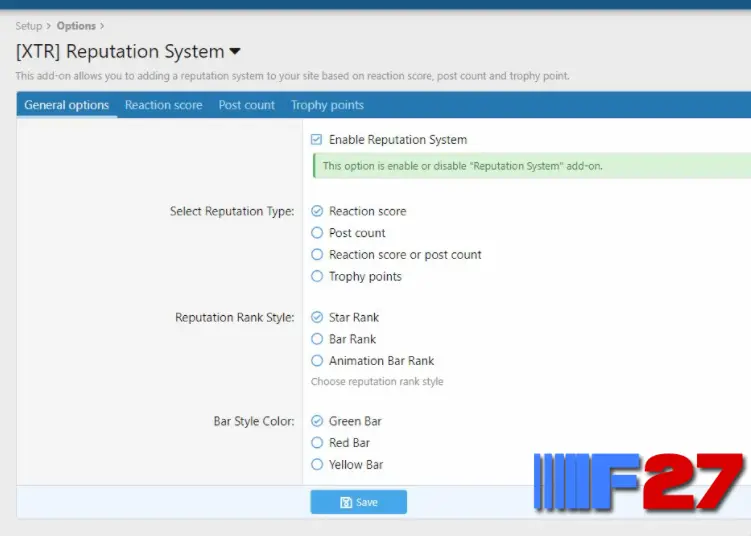Select Post count reputation type
751x536 pixels.
(x=317, y=233)
